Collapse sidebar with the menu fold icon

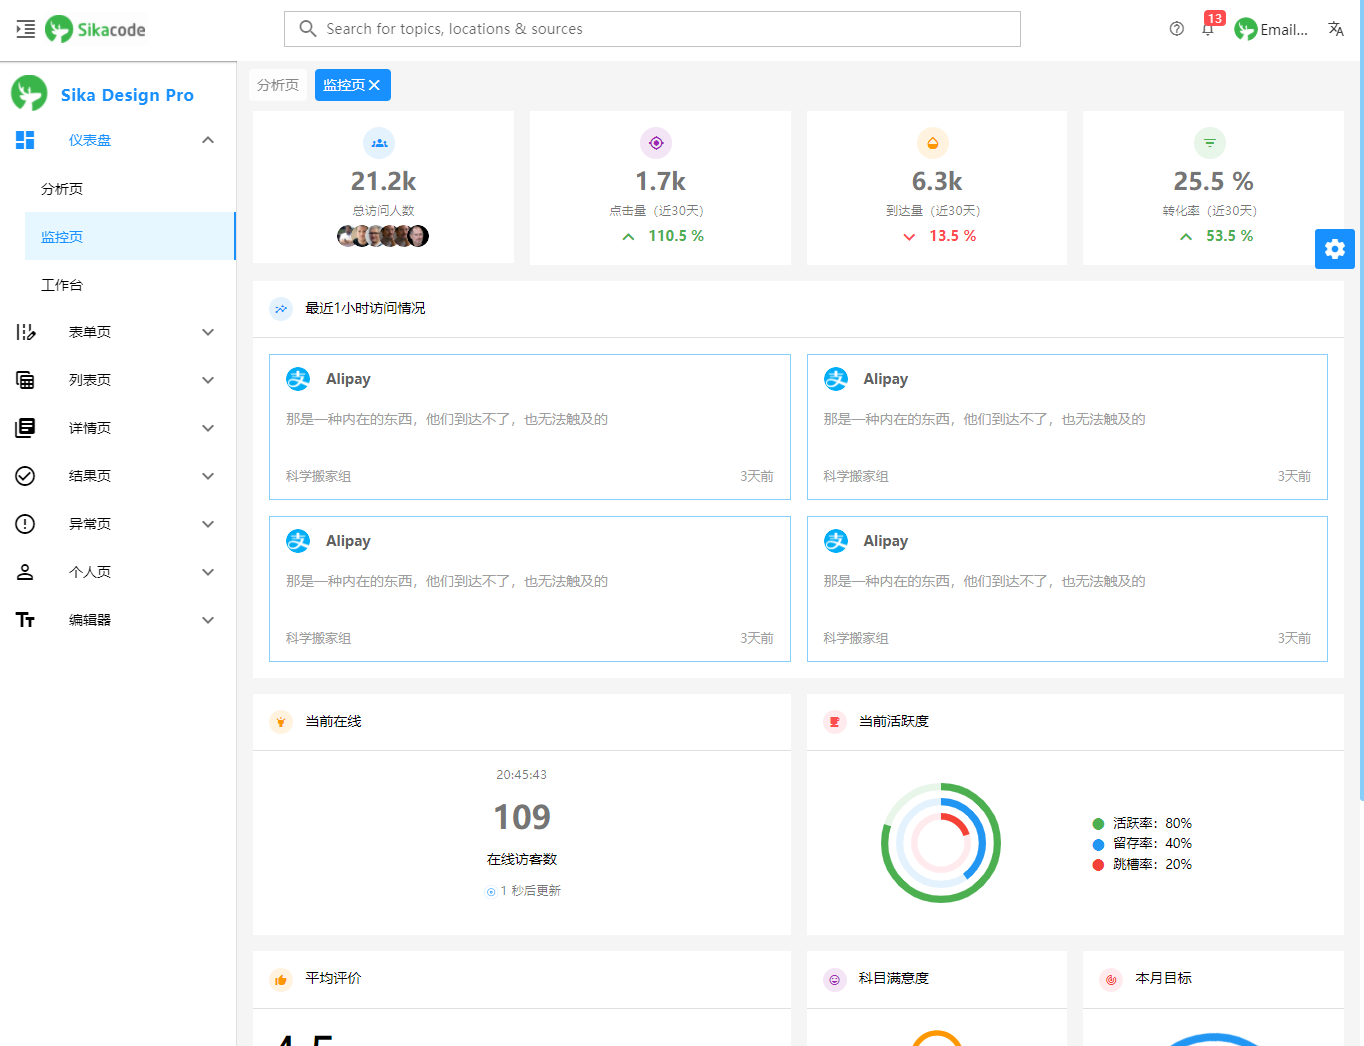(x=26, y=29)
